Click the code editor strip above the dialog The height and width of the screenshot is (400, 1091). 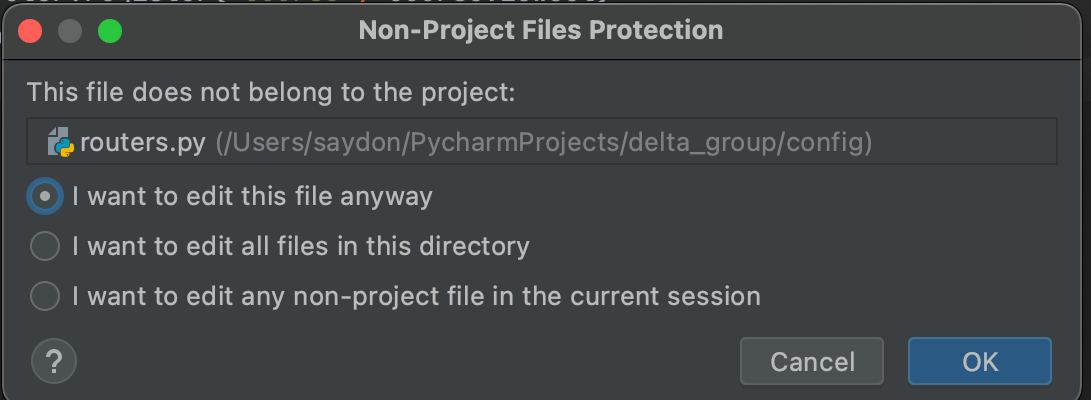546,2
